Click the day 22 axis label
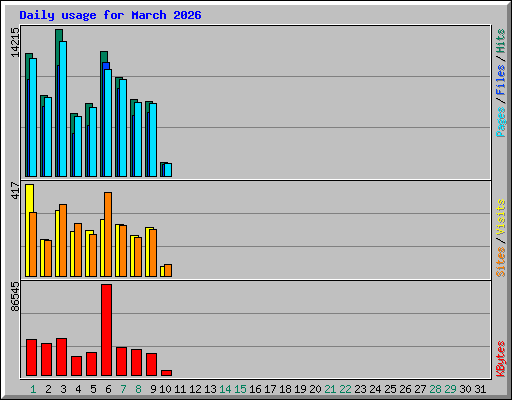This screenshot has width=512, height=400. tap(345, 389)
